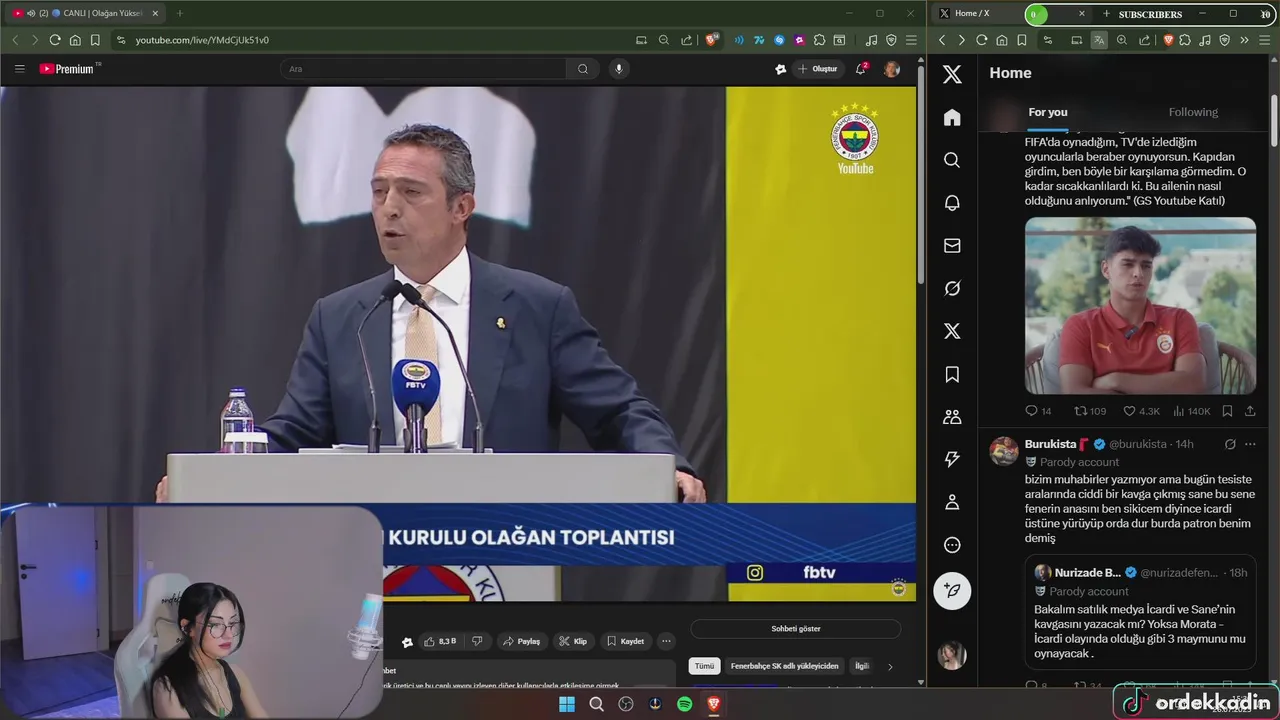Click the YouTube Premium logo
Image resolution: width=1280 pixels, height=720 pixels.
point(67,69)
